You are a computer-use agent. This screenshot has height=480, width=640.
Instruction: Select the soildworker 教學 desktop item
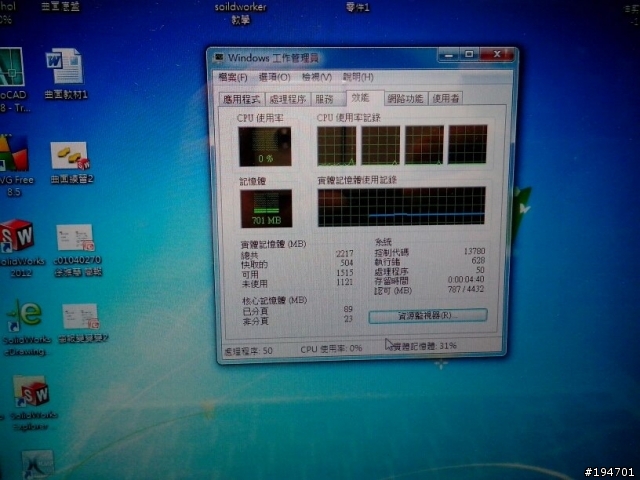point(241,13)
